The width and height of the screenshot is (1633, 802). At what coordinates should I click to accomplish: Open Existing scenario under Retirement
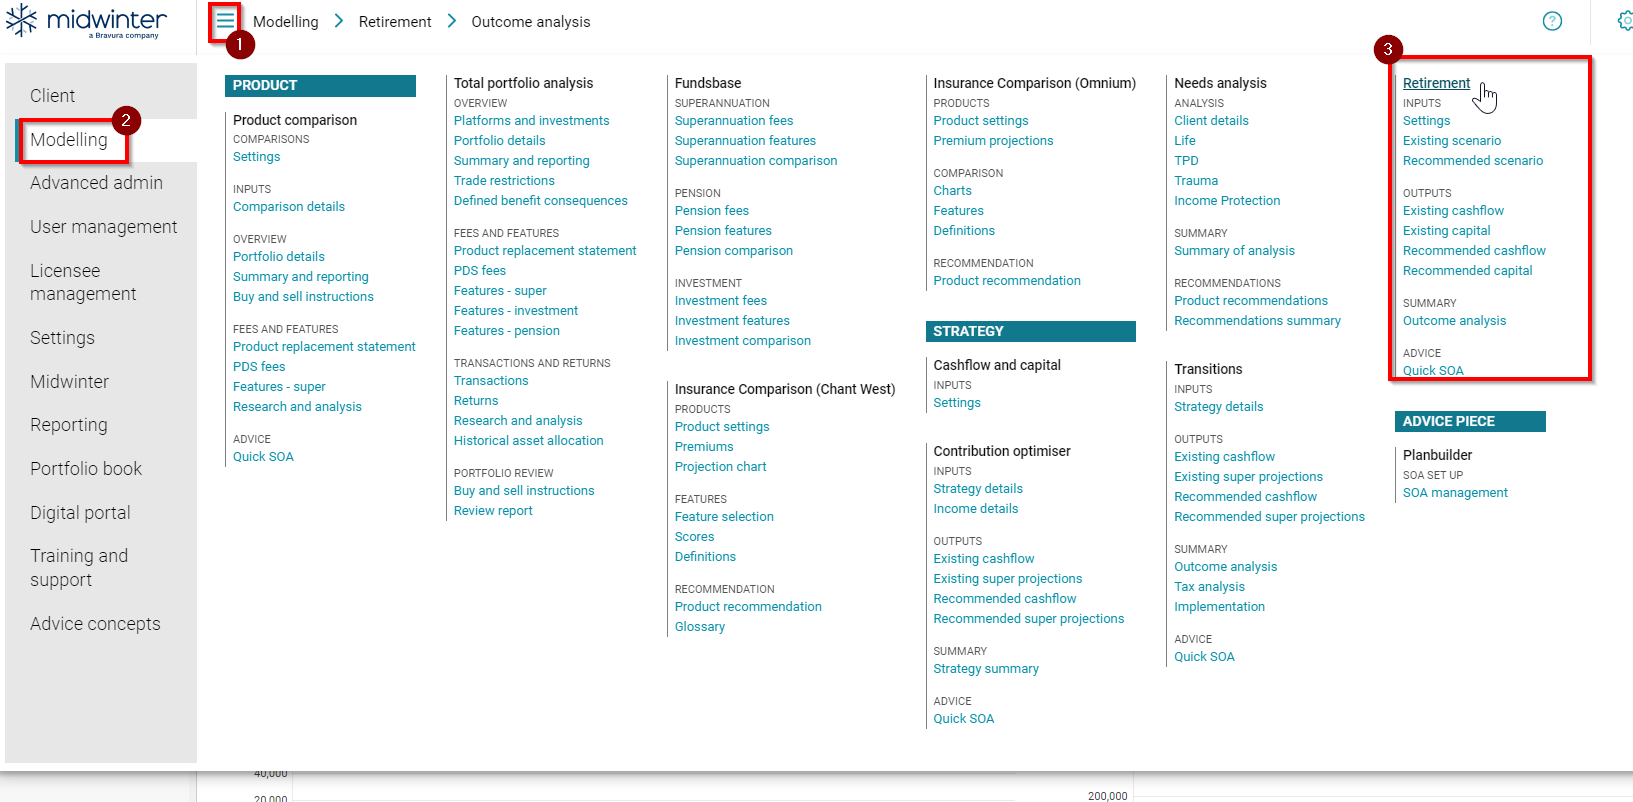1452,141
